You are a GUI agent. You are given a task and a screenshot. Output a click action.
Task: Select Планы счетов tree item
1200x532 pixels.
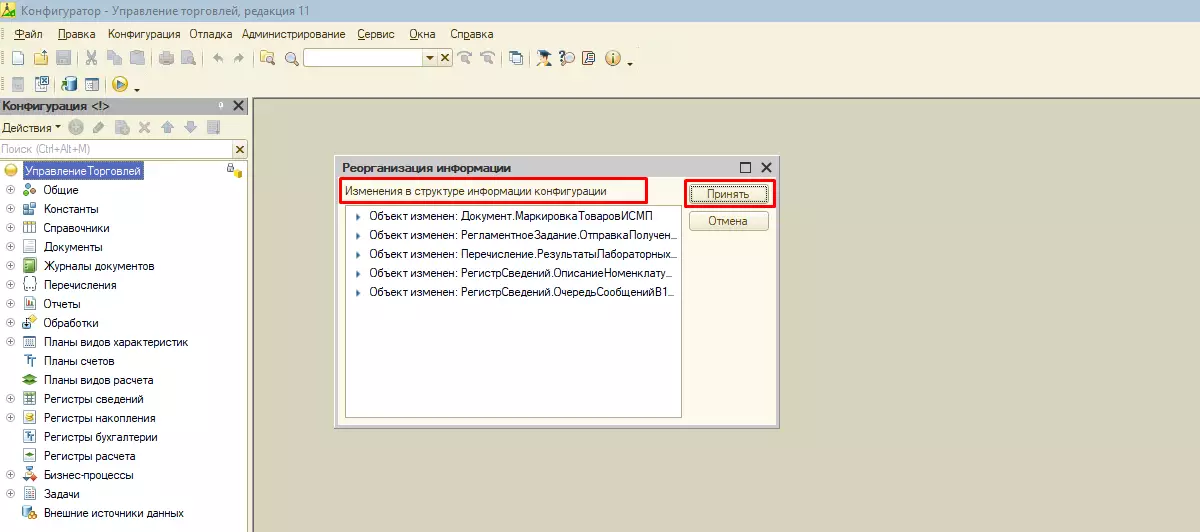pyautogui.click(x=79, y=361)
